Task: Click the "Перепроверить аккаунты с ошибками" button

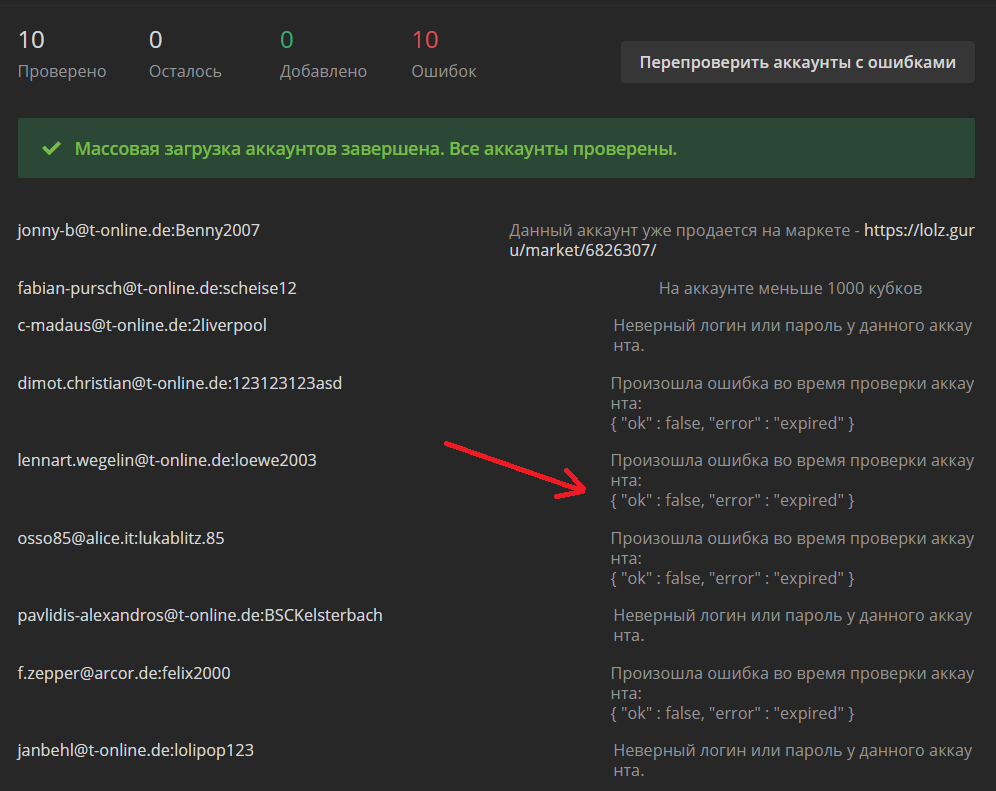Action: [797, 62]
